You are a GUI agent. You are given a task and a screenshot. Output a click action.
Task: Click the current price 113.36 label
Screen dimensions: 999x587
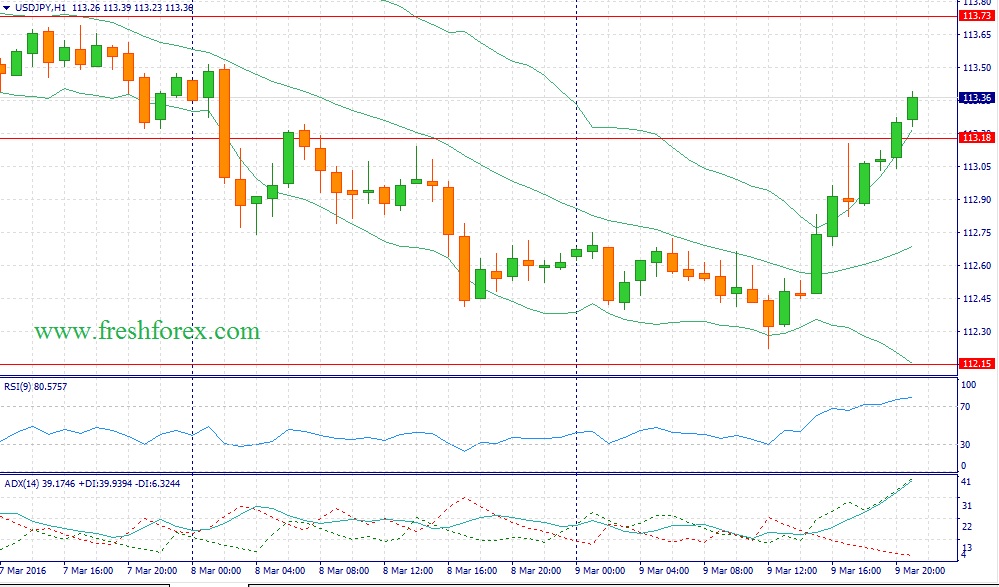[975, 98]
